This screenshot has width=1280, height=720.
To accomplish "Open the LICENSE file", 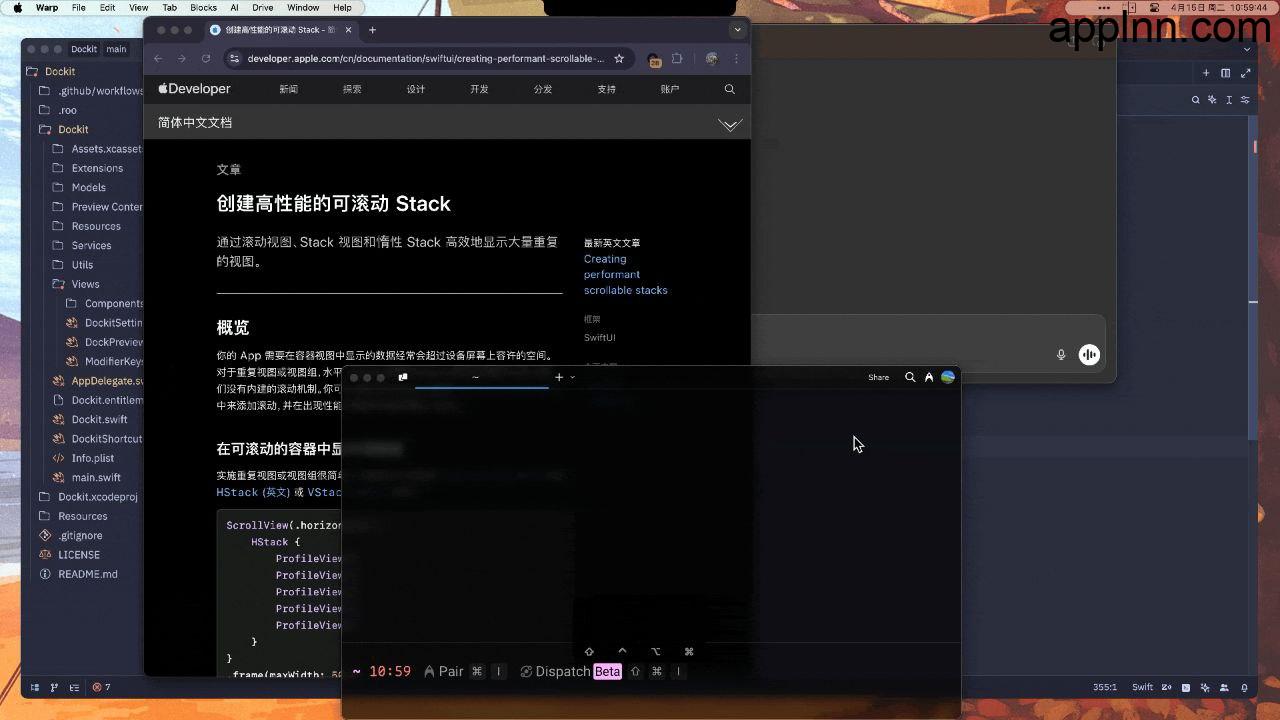I will pos(79,555).
